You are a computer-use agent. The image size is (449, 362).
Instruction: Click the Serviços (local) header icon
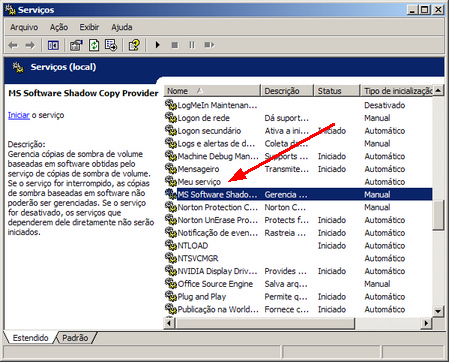pyautogui.click(x=18, y=67)
